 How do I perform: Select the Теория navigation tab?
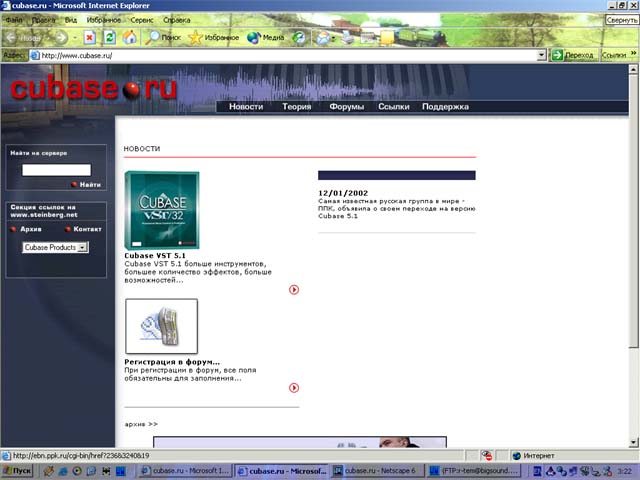pyautogui.click(x=296, y=106)
